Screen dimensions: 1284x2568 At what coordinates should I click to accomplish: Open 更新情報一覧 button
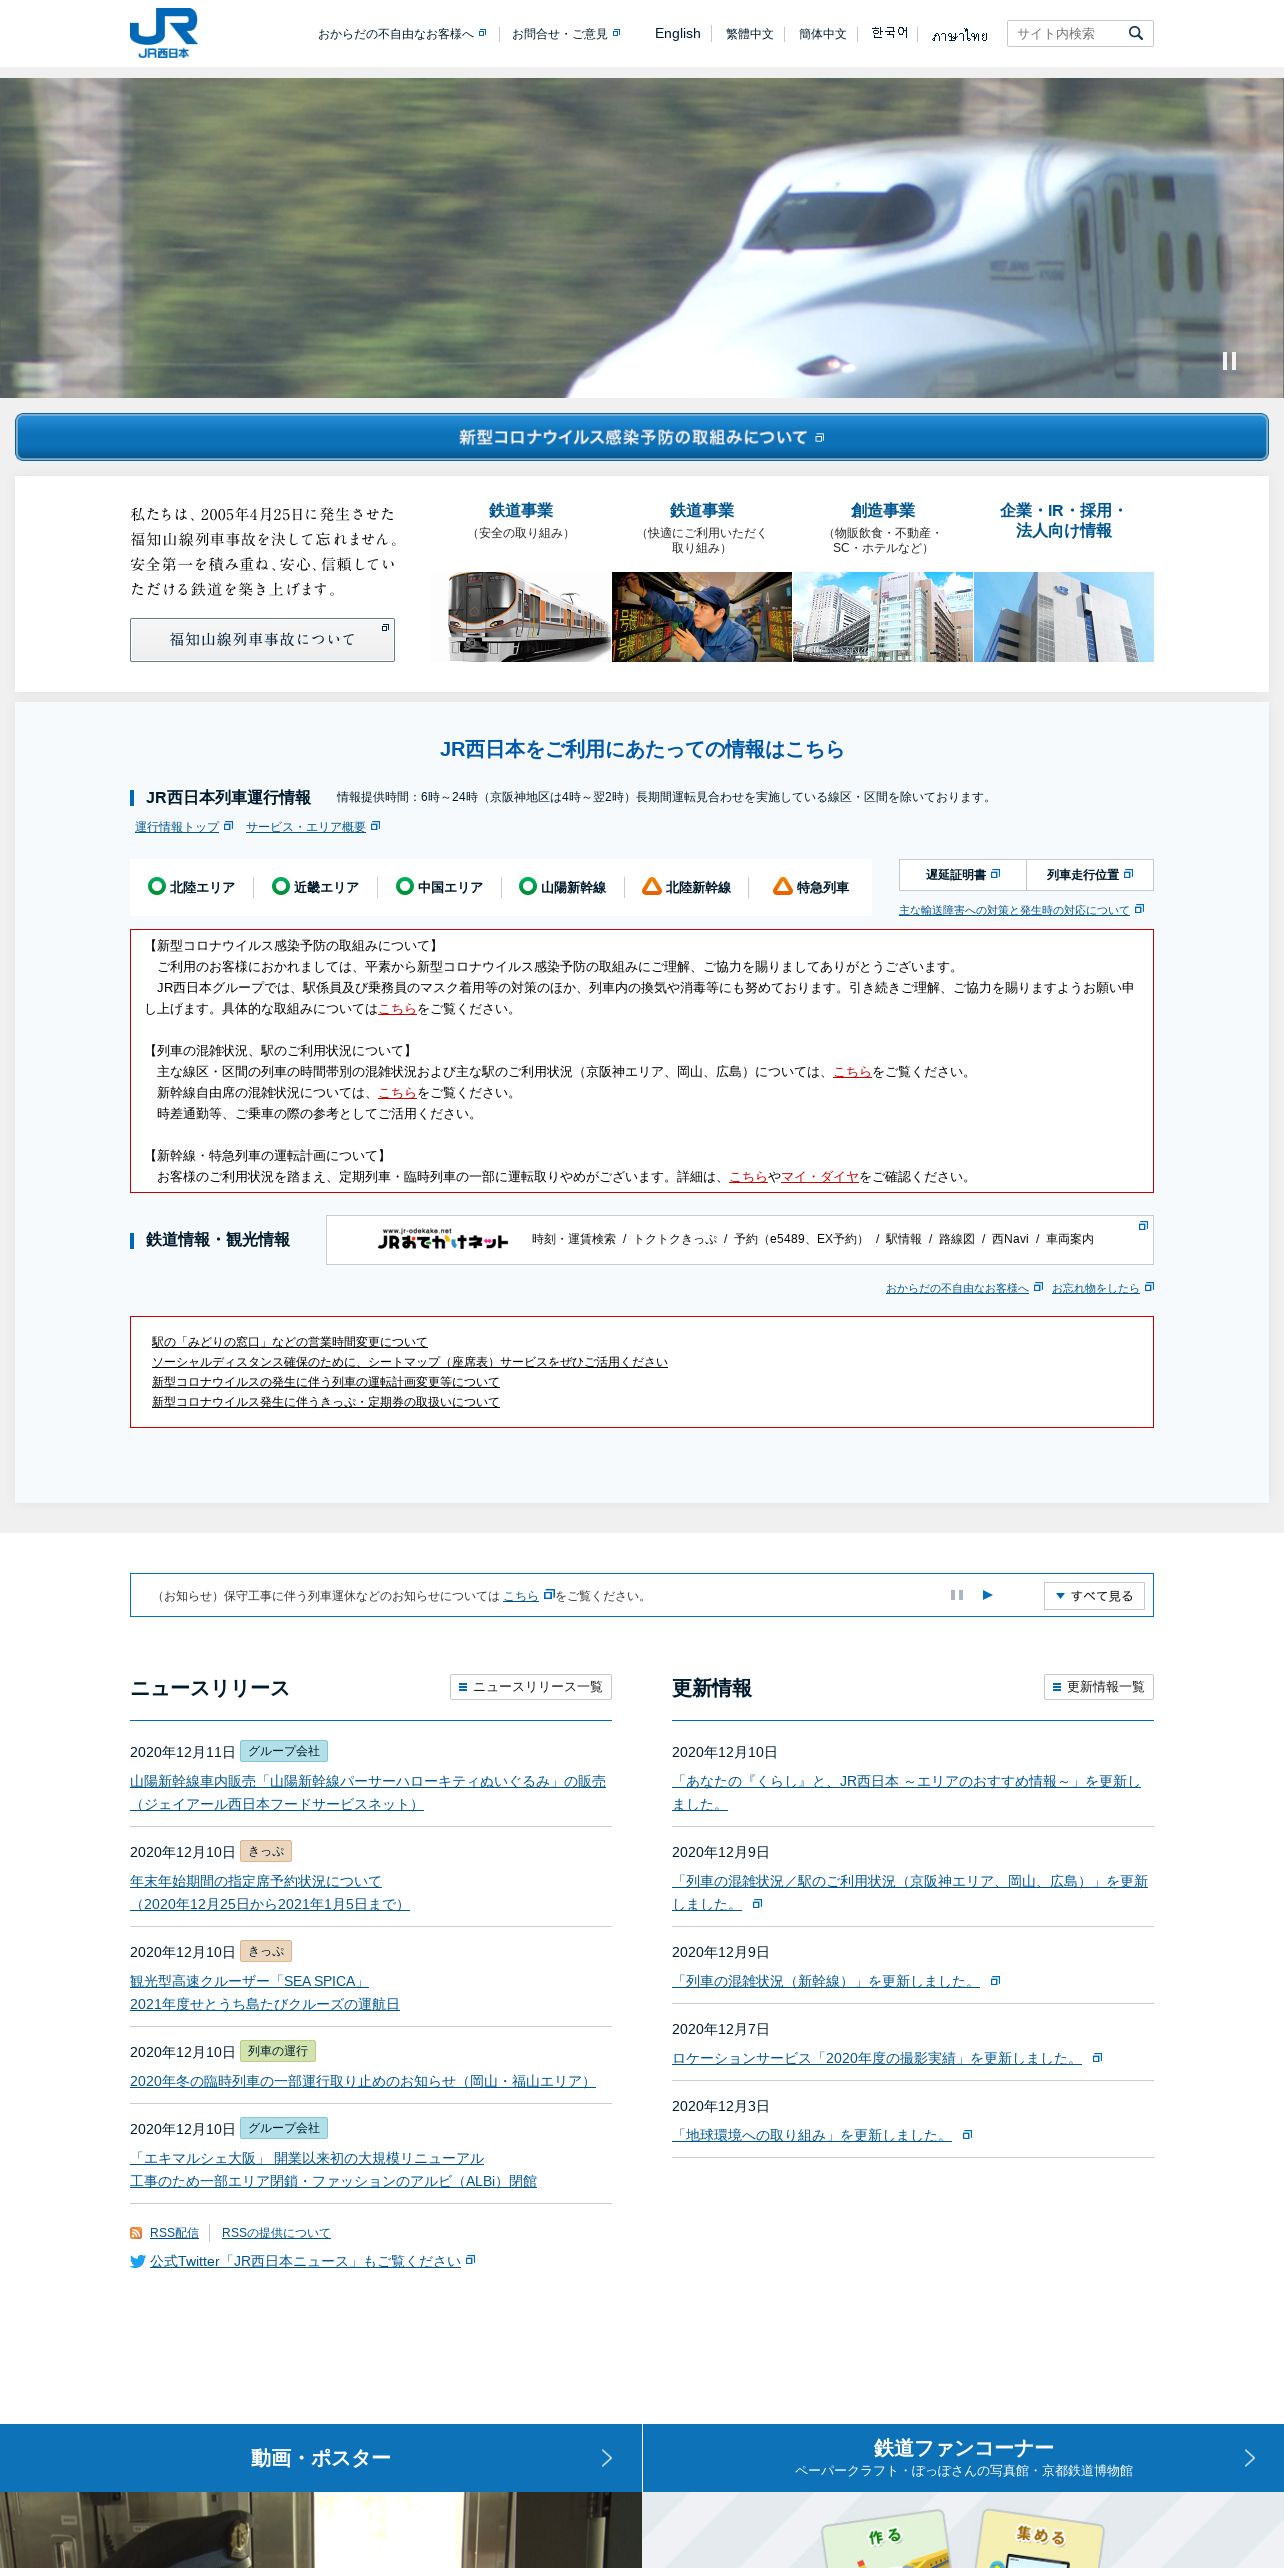click(1099, 1687)
